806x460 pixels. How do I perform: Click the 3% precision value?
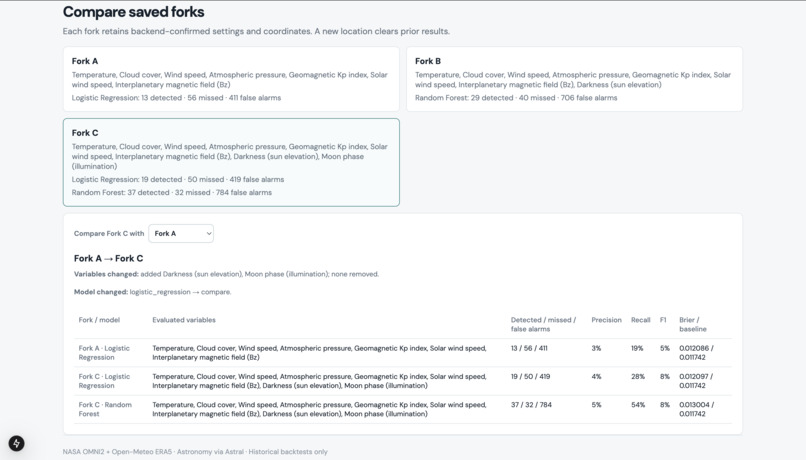[596, 348]
